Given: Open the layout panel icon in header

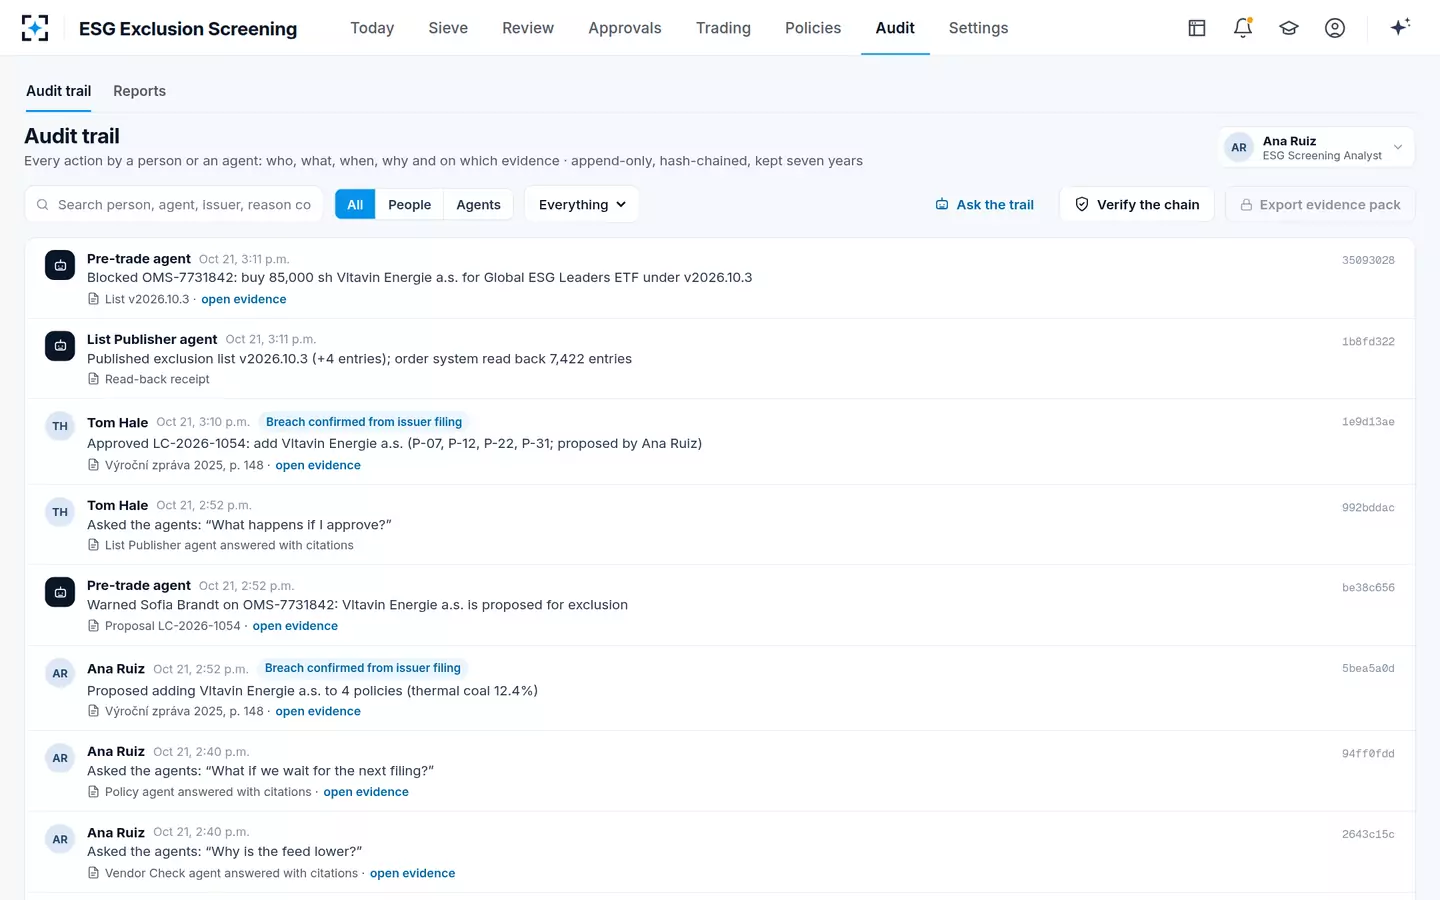Looking at the screenshot, I should tap(1197, 28).
